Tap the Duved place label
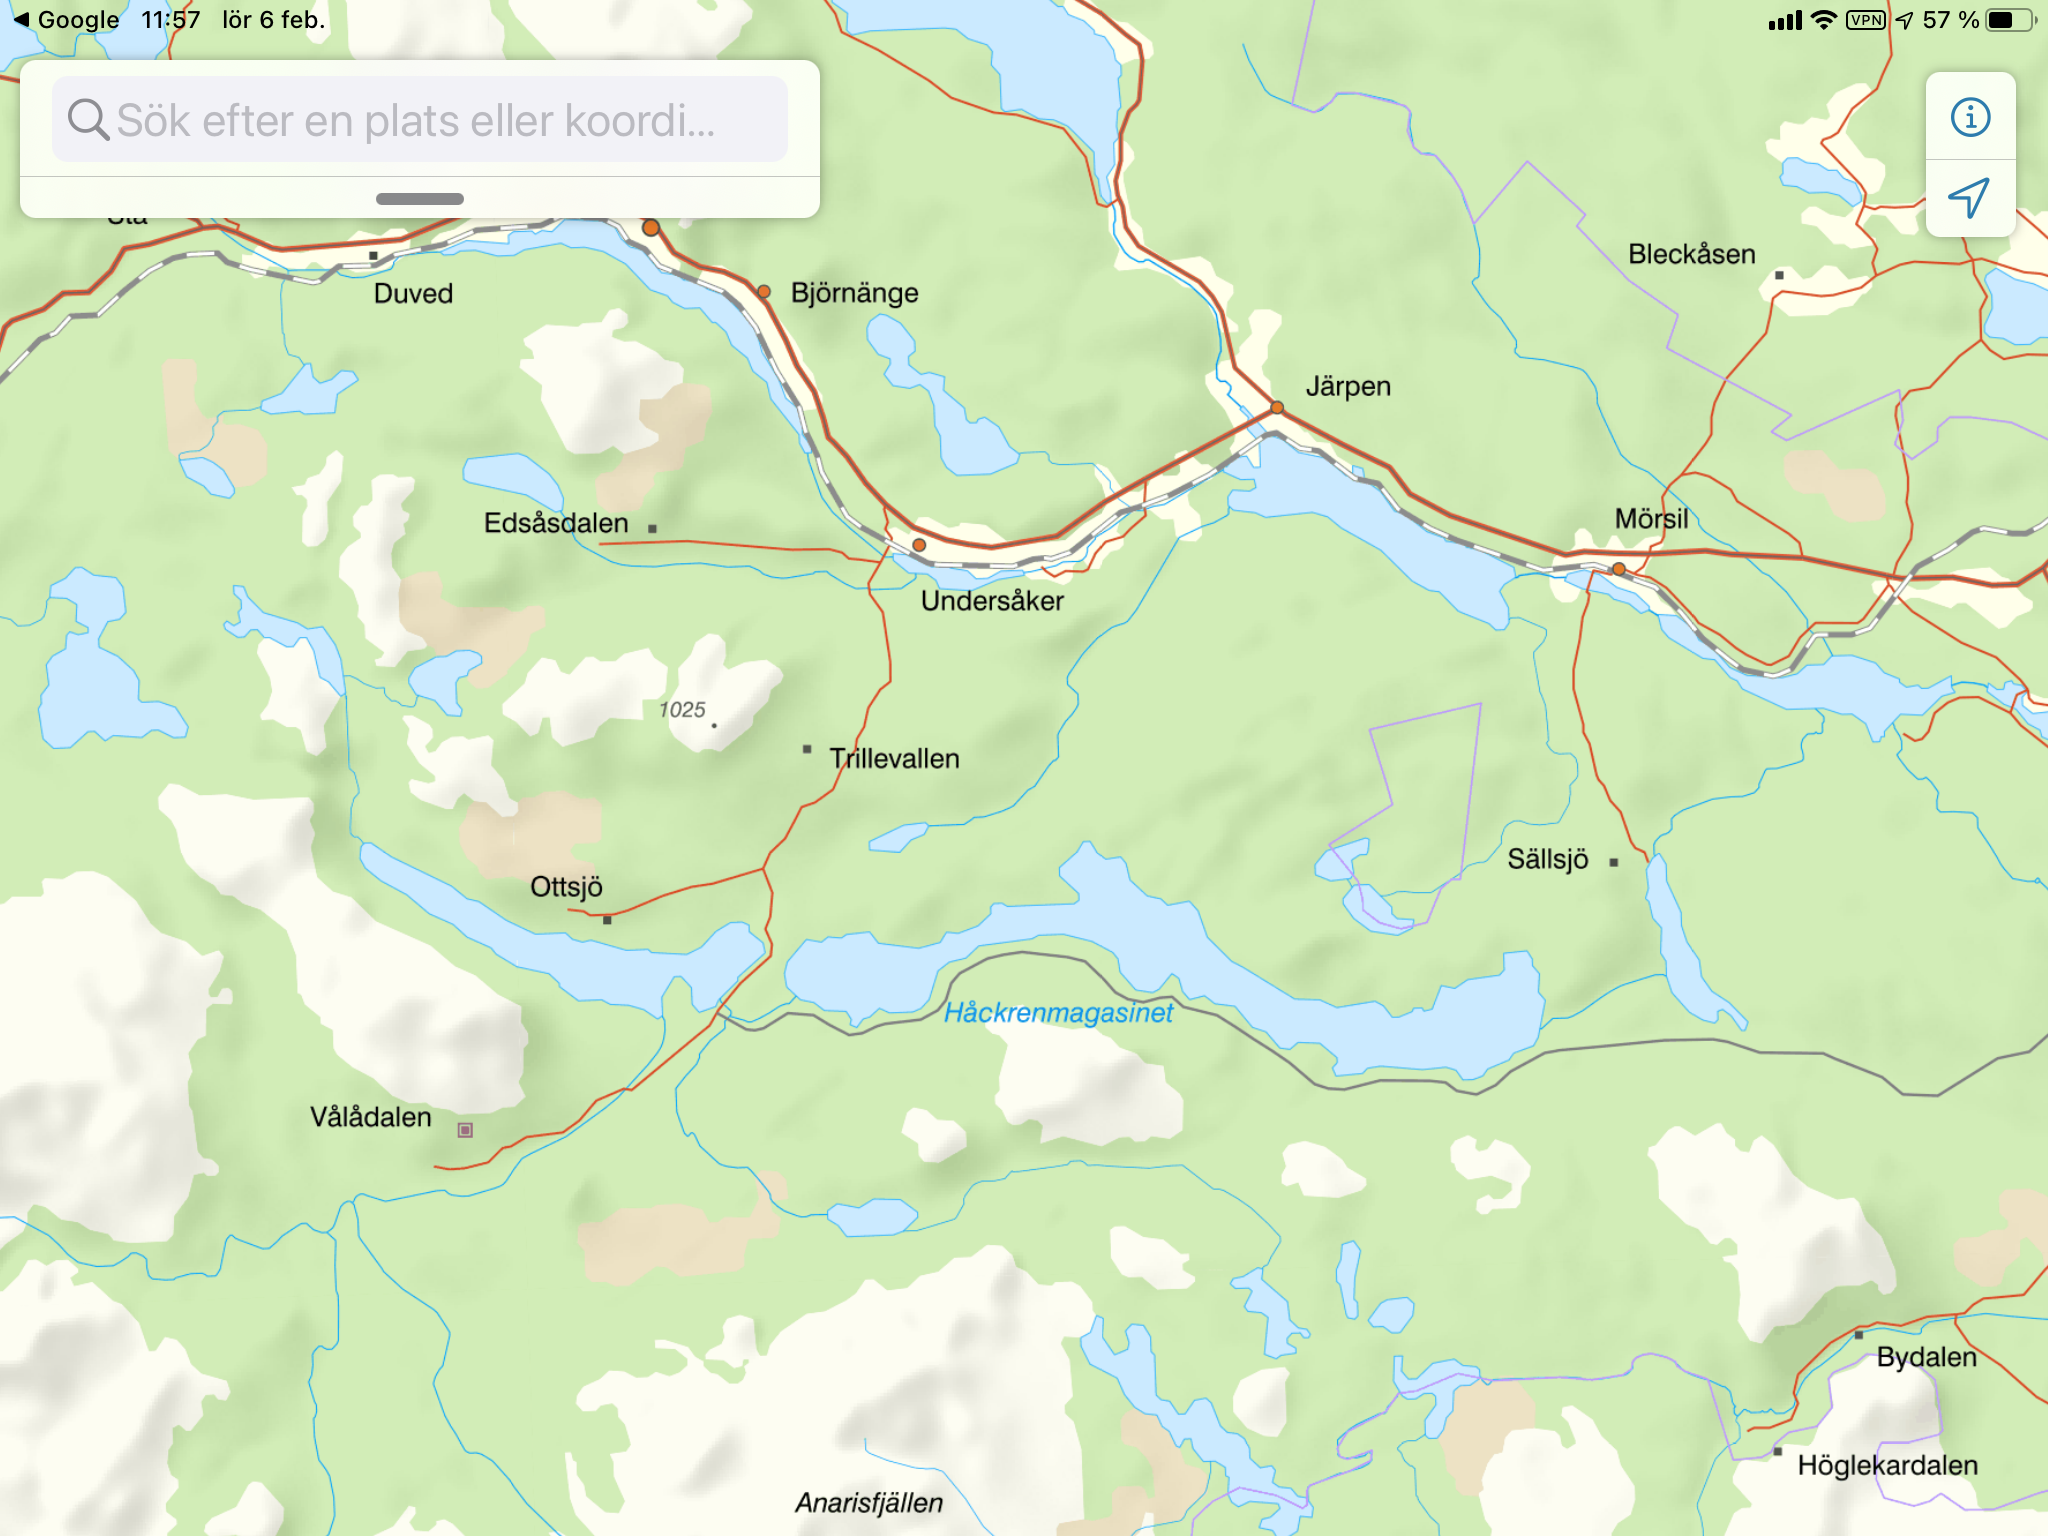This screenshot has width=2048, height=1536. tap(413, 294)
